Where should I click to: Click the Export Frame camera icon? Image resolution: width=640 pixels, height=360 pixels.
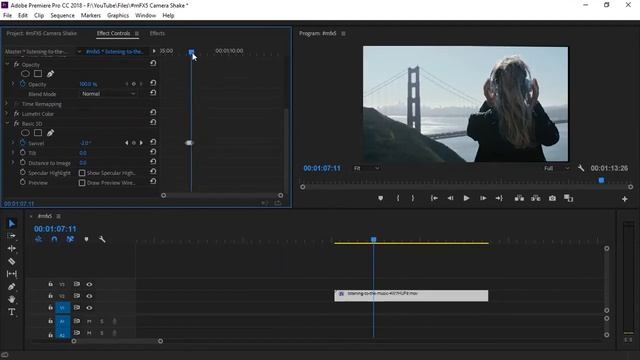click(x=552, y=198)
